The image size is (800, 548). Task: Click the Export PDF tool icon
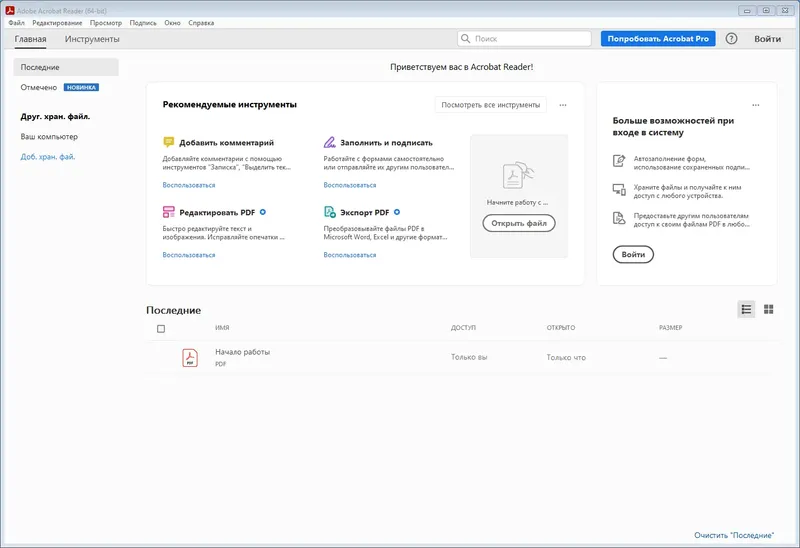[x=330, y=212]
